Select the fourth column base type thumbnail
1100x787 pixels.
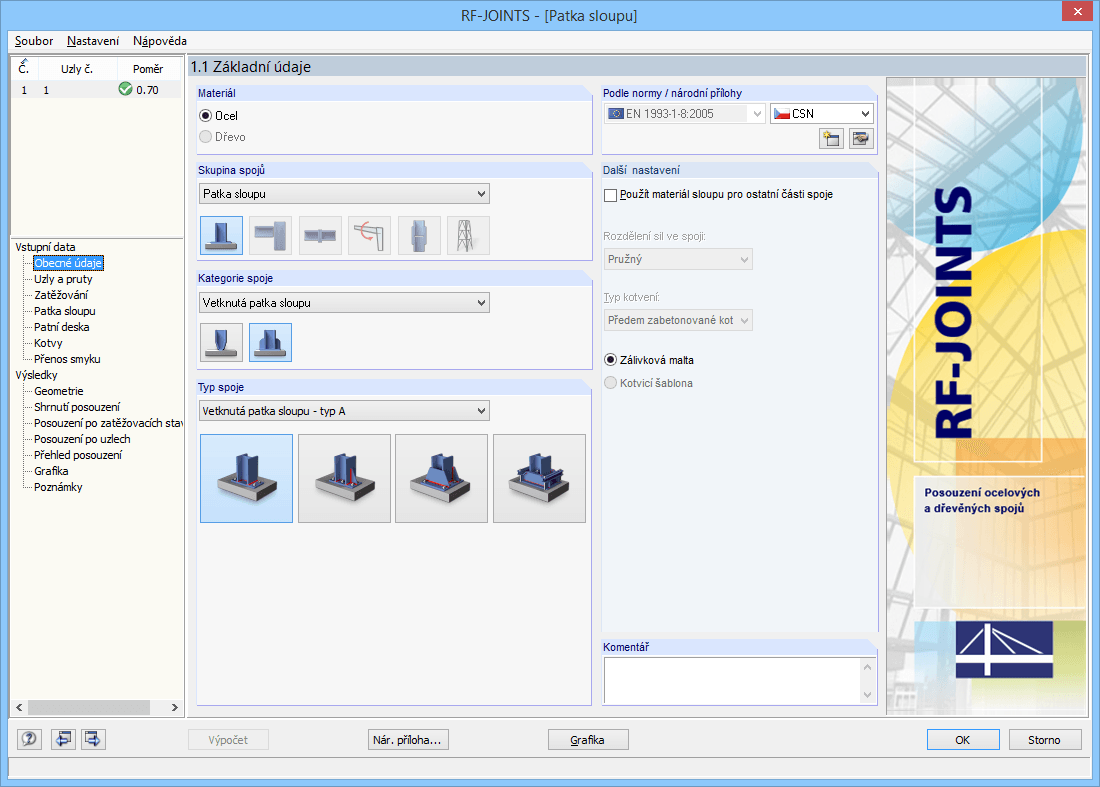(539, 478)
